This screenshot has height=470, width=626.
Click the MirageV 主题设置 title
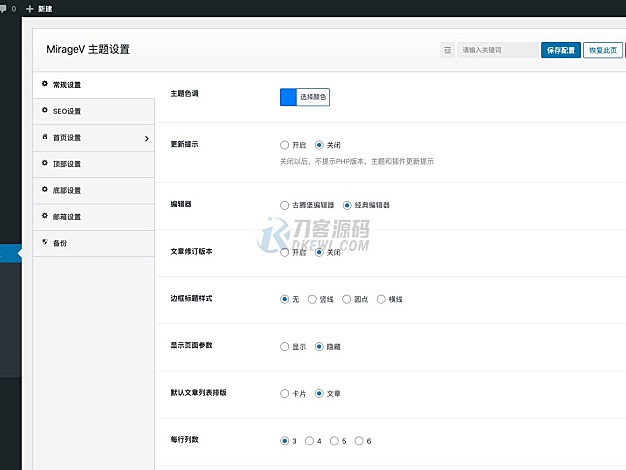click(x=88, y=50)
